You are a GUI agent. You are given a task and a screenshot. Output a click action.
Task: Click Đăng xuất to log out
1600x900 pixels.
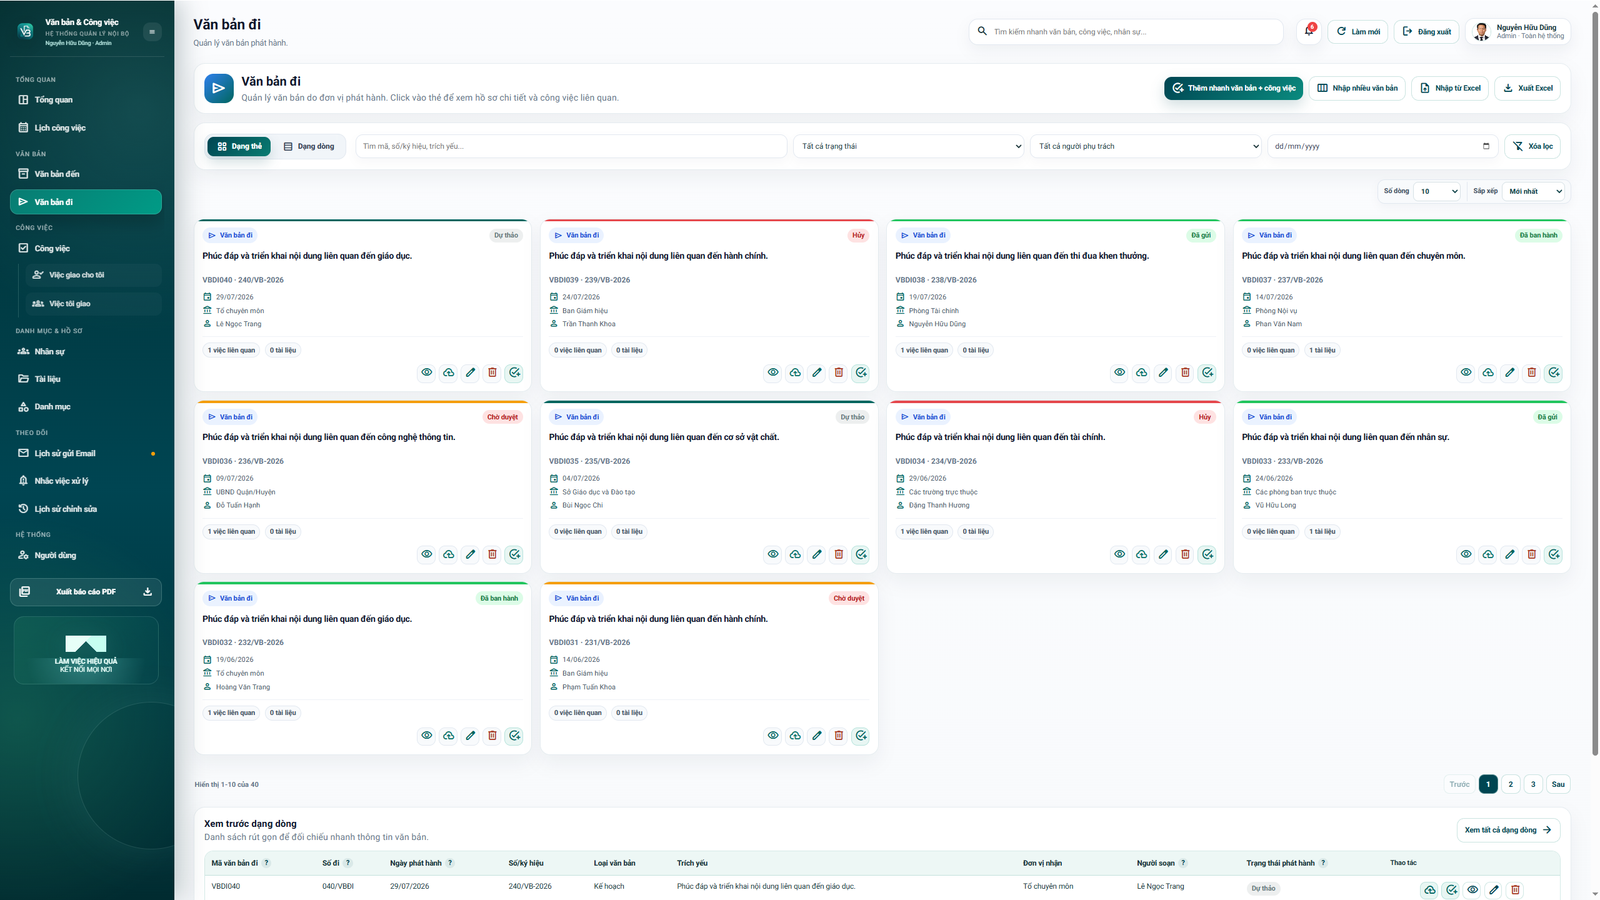click(x=1427, y=32)
